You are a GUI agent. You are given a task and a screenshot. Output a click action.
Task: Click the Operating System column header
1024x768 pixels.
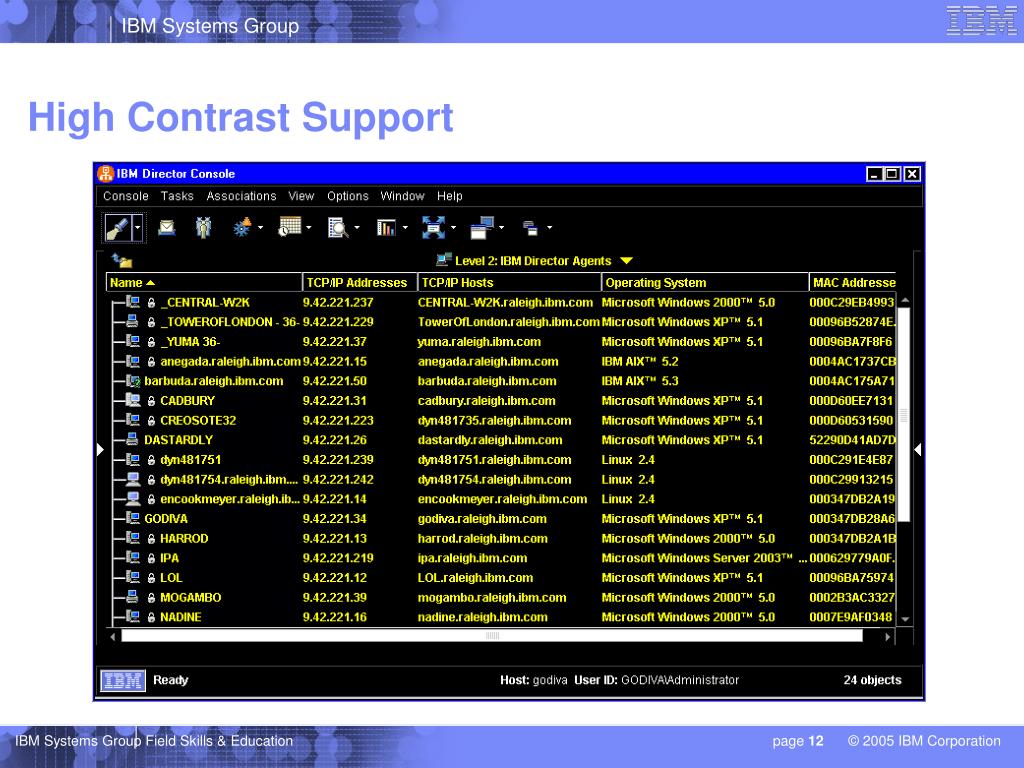pyautogui.click(x=705, y=282)
